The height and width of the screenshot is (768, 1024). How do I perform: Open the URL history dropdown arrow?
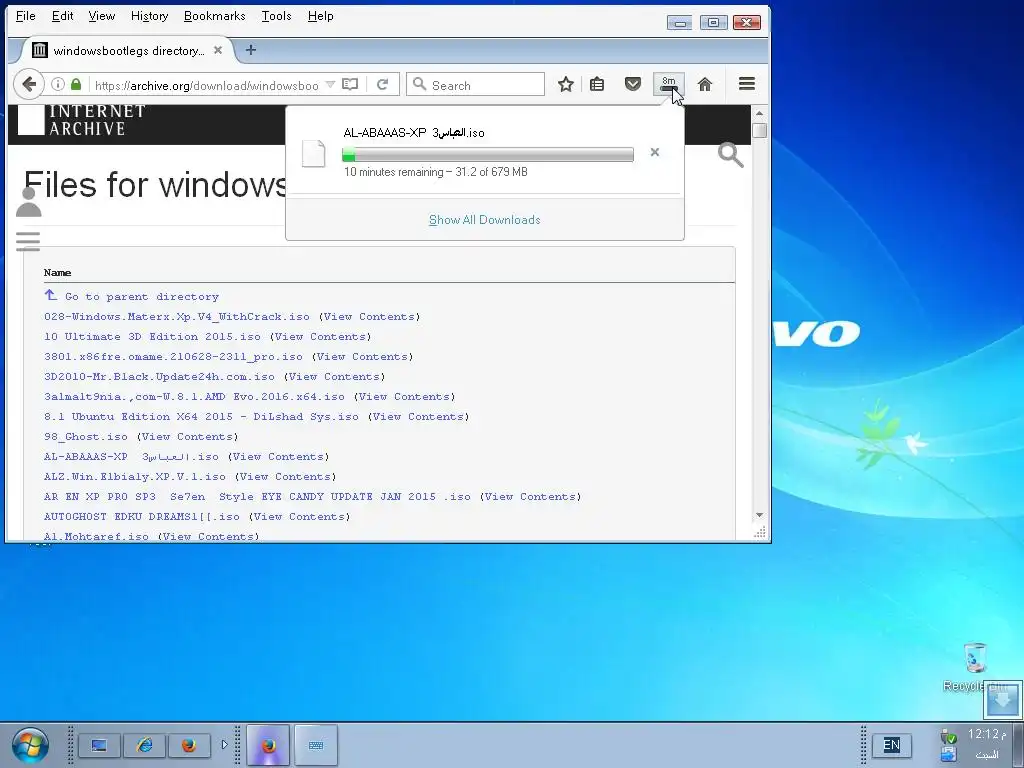(330, 85)
